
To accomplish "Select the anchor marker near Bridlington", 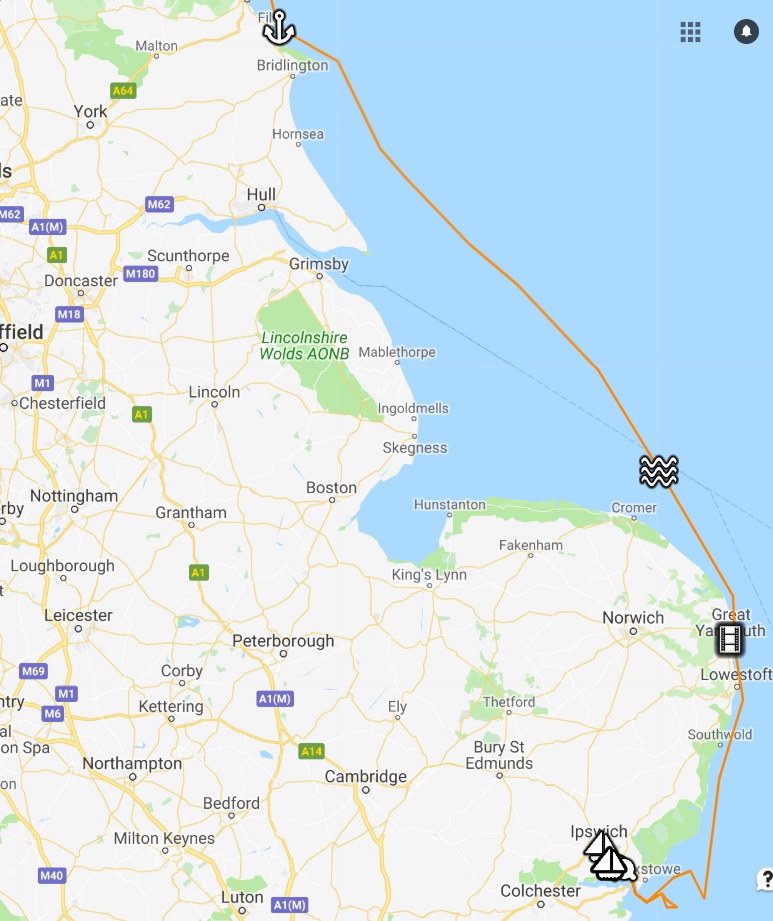I will tap(279, 28).
